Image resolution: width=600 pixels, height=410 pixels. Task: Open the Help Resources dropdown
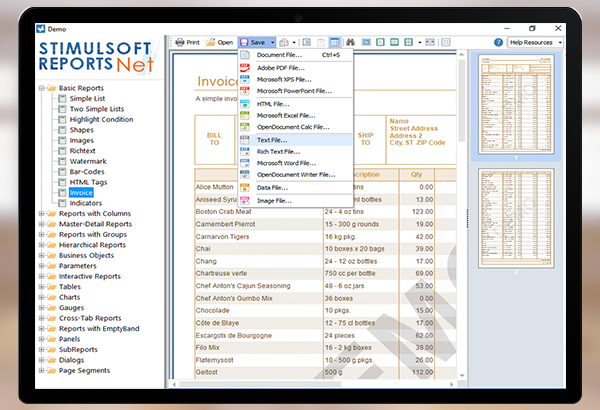click(535, 42)
